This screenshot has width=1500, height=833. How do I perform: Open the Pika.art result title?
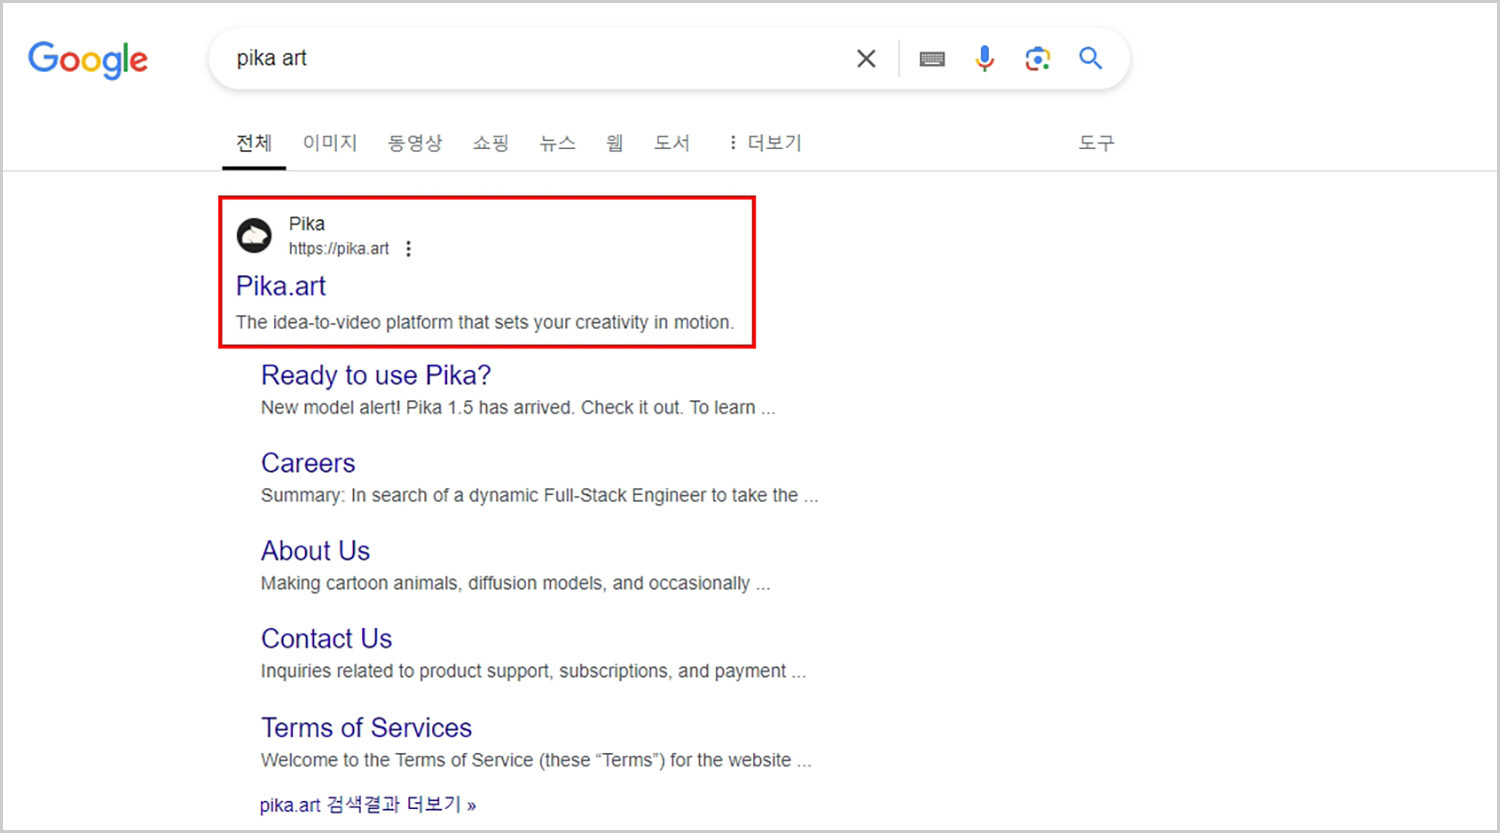tap(281, 286)
